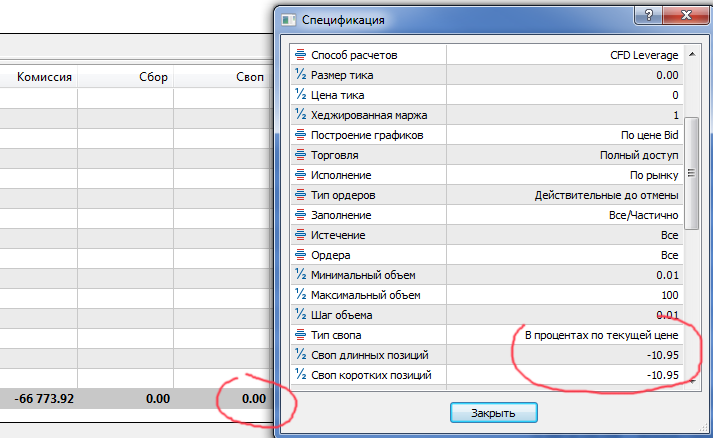Image resolution: width=713 pixels, height=438 pixels.
Task: Select the Шаг объема value 0.01
Action: 667,315
